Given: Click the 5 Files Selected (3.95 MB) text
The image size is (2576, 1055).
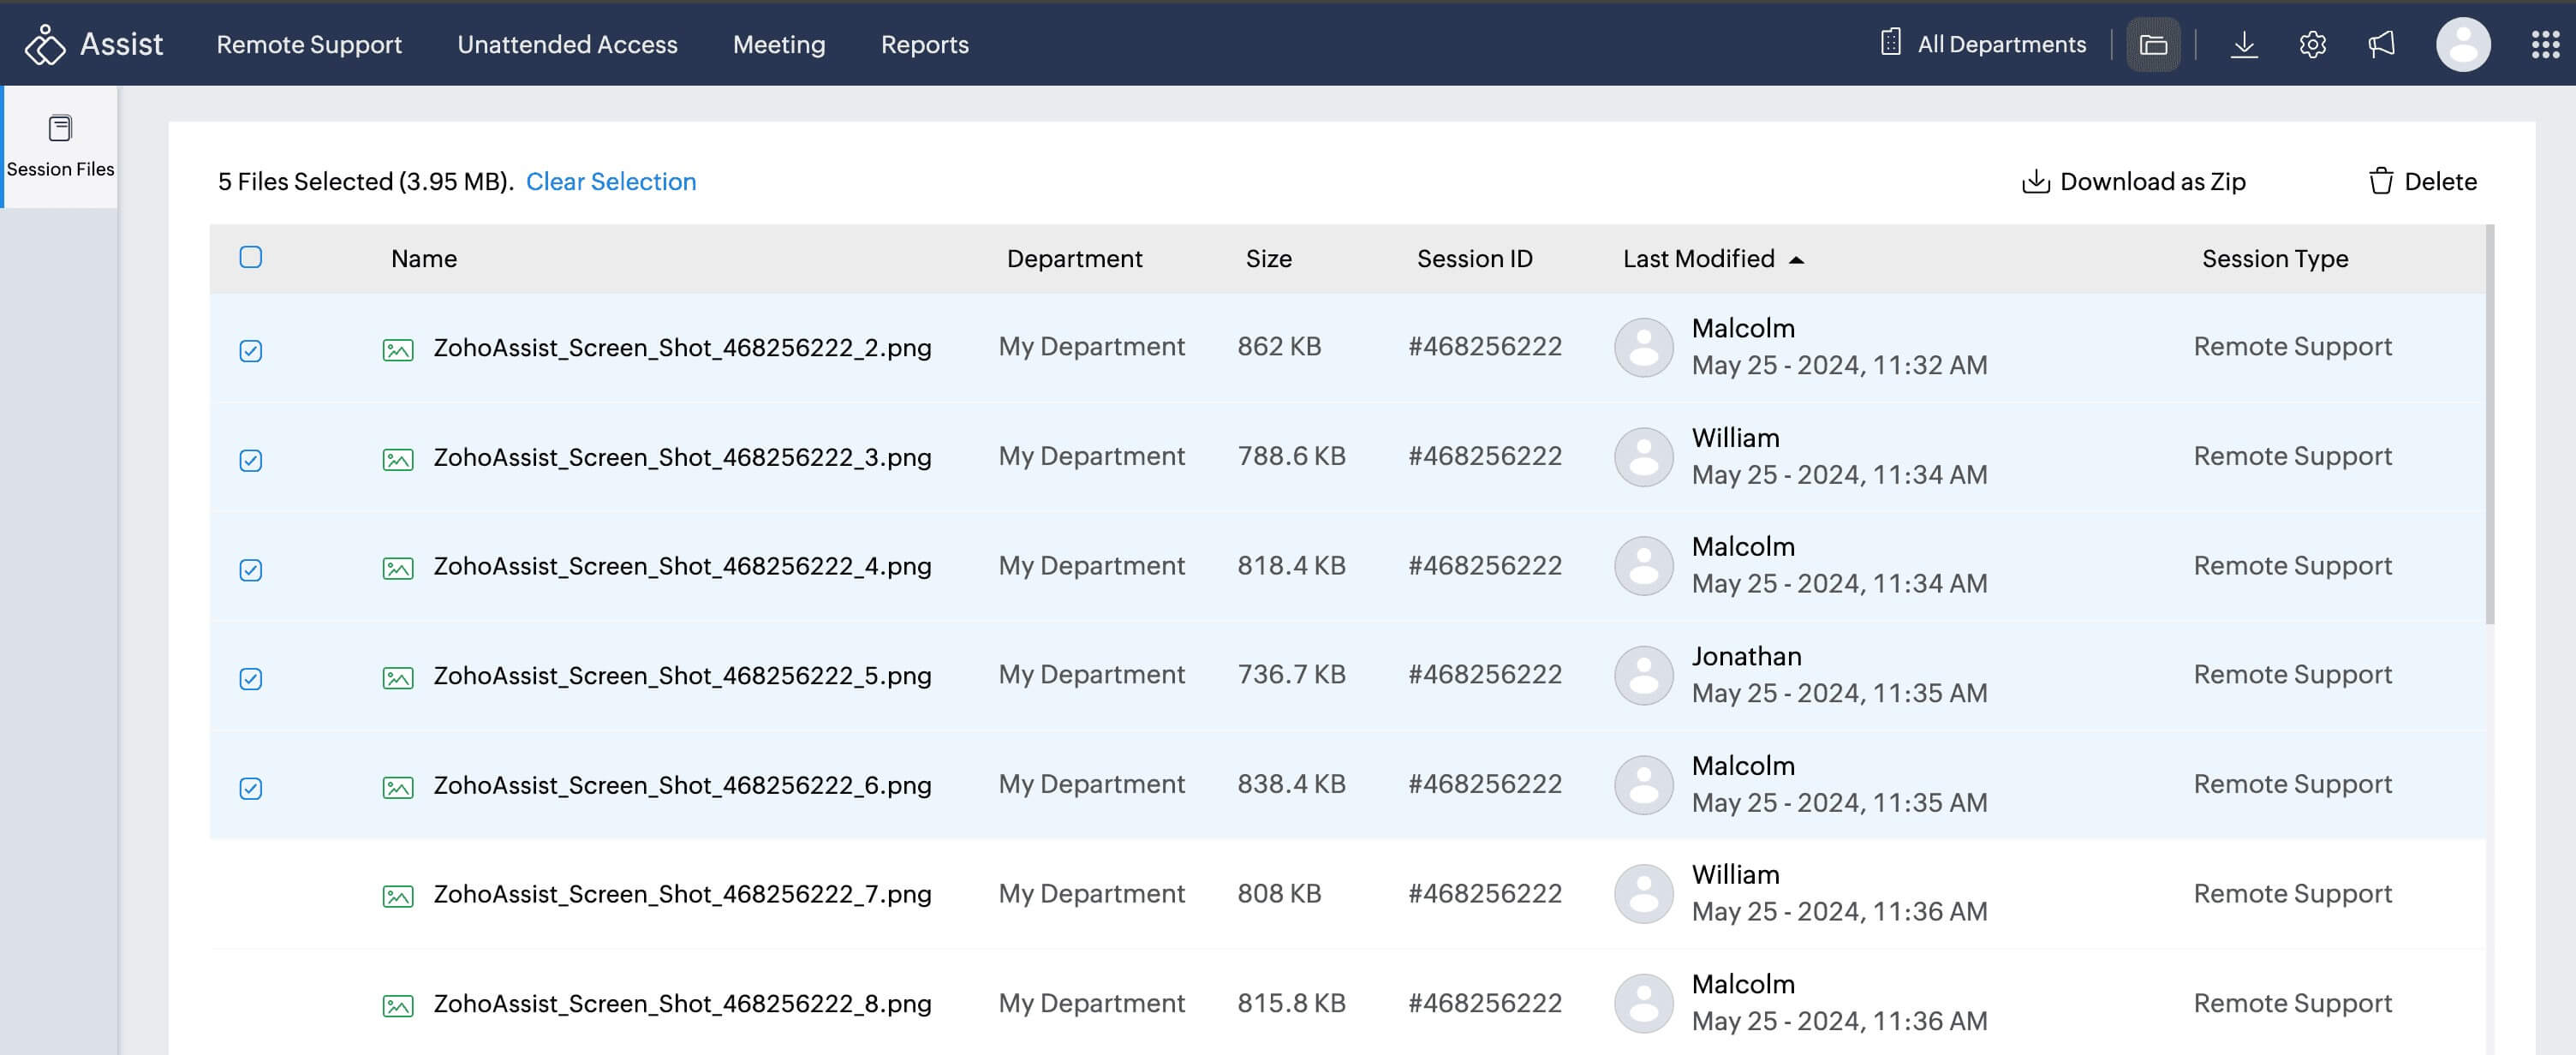Looking at the screenshot, I should click(365, 181).
